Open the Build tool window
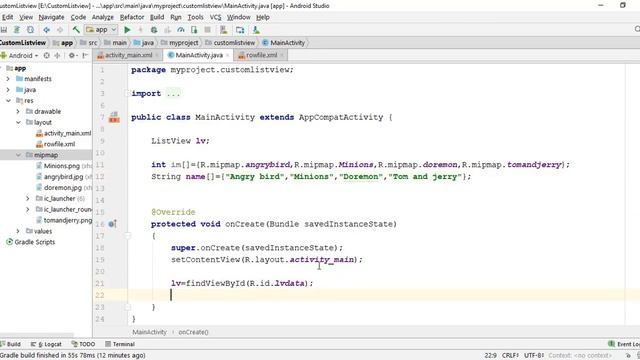The width and height of the screenshot is (640, 360). pos(11,344)
